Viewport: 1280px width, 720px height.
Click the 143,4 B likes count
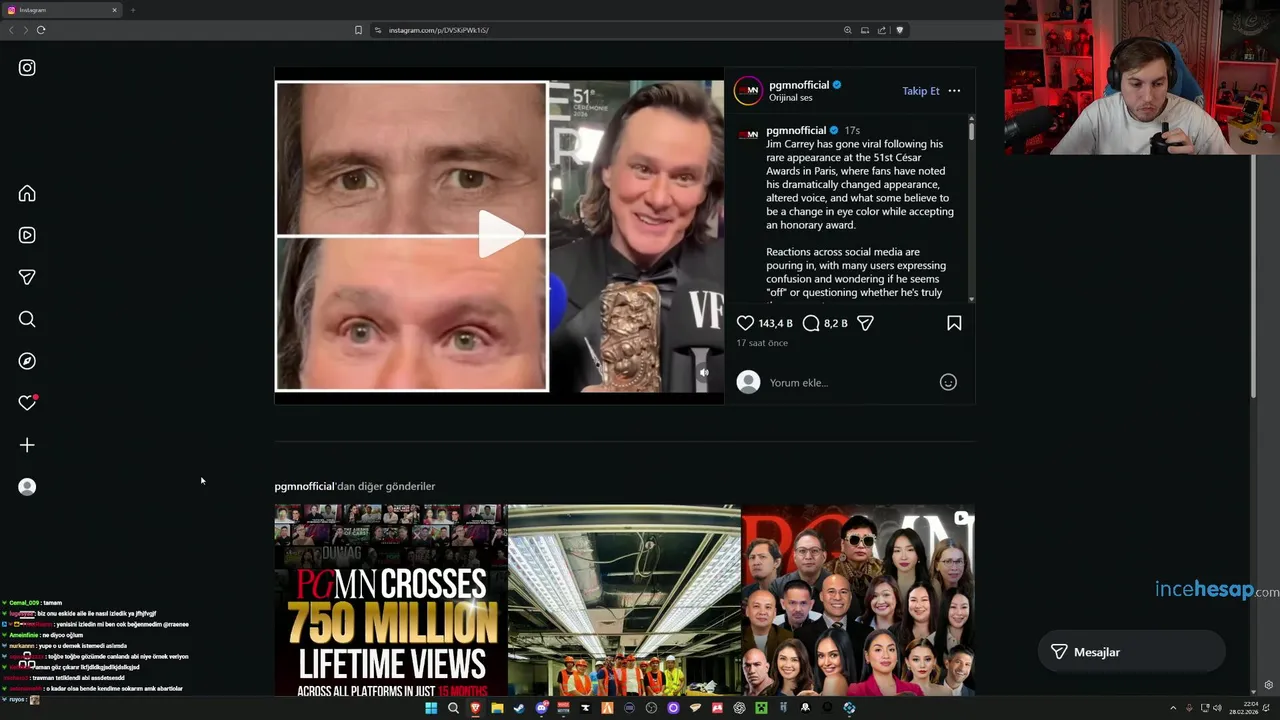pyautogui.click(x=775, y=323)
